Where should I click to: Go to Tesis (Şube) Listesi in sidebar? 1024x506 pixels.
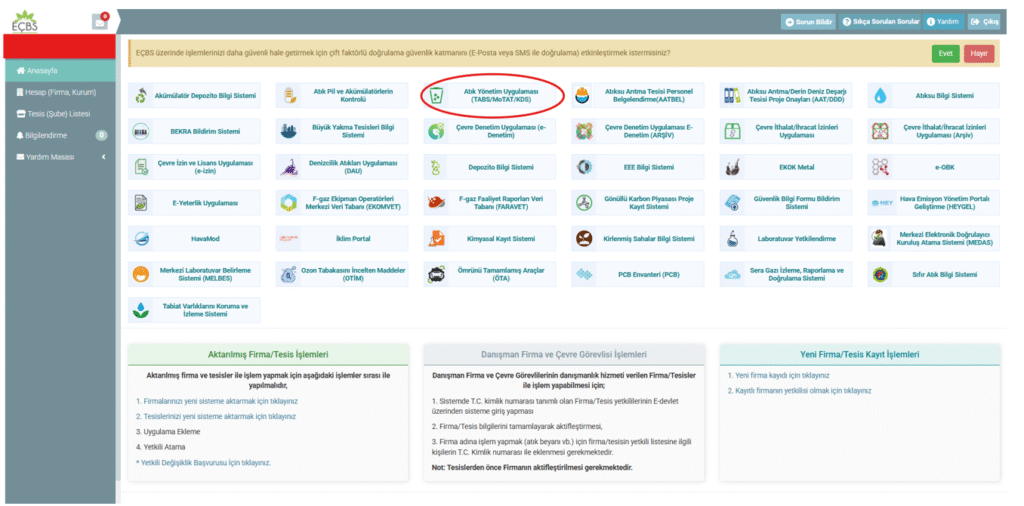pyautogui.click(x=58, y=113)
